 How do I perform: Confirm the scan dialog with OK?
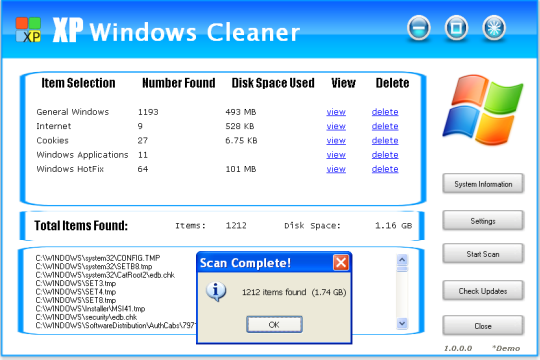coord(274,325)
